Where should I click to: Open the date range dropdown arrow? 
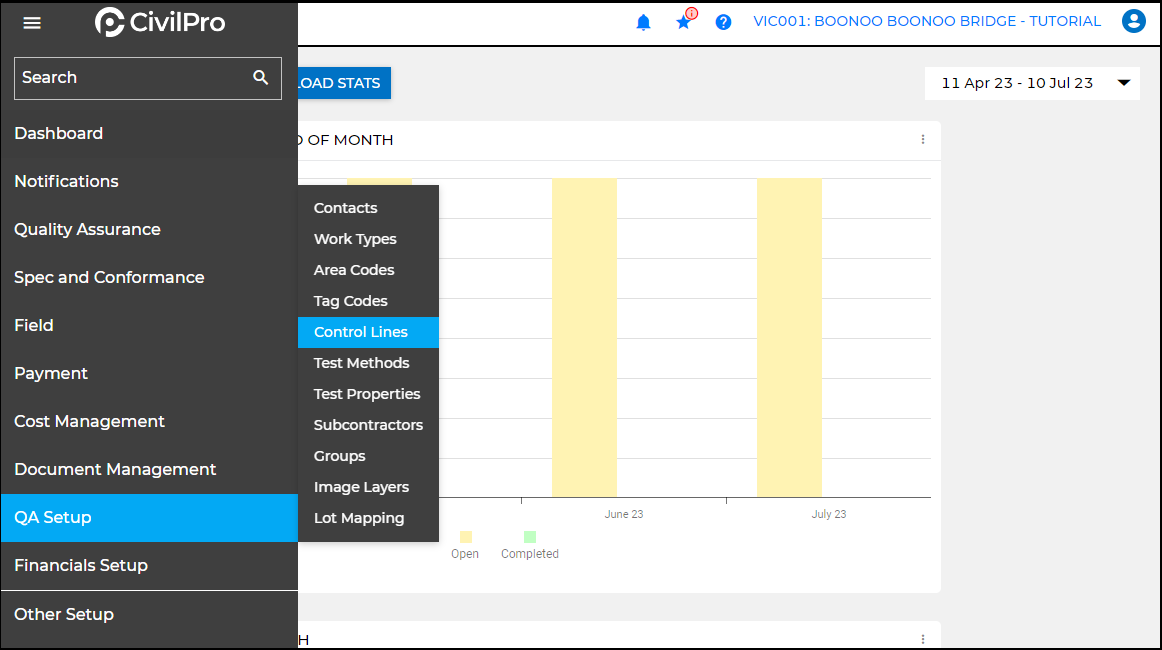(1123, 83)
